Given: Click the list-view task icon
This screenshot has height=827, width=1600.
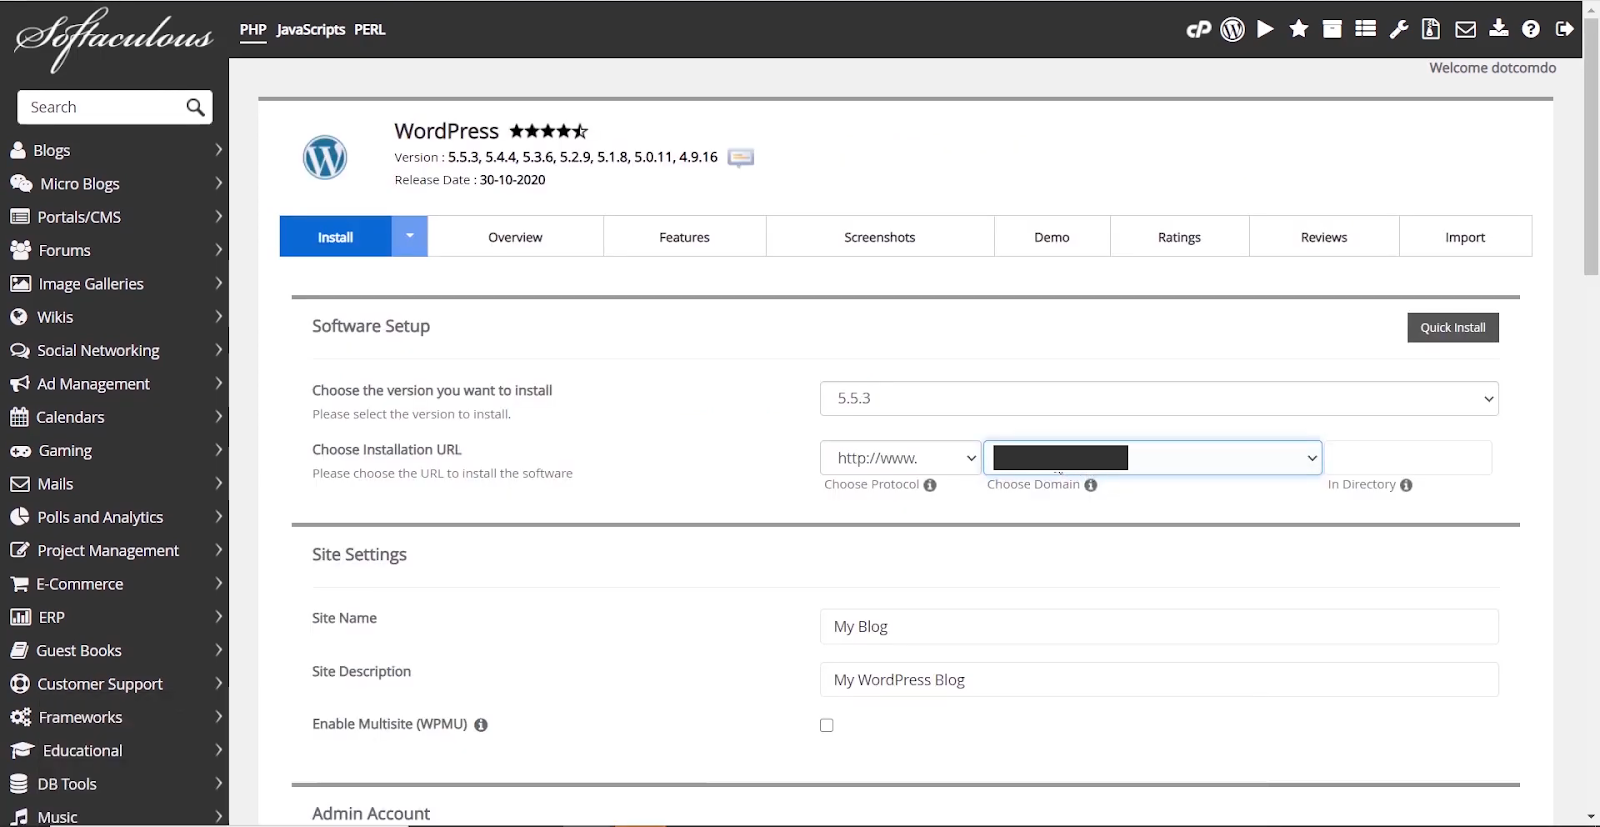Looking at the screenshot, I should tap(1366, 29).
